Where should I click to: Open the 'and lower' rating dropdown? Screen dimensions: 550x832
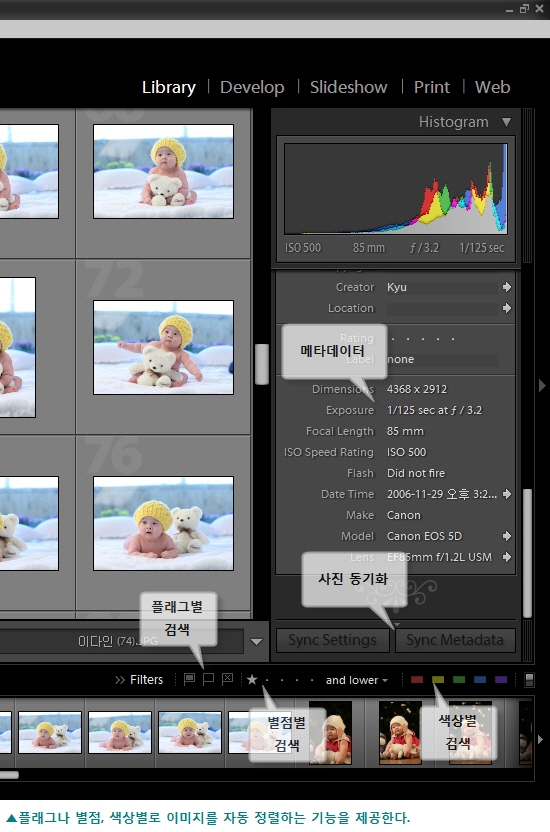pos(357,680)
